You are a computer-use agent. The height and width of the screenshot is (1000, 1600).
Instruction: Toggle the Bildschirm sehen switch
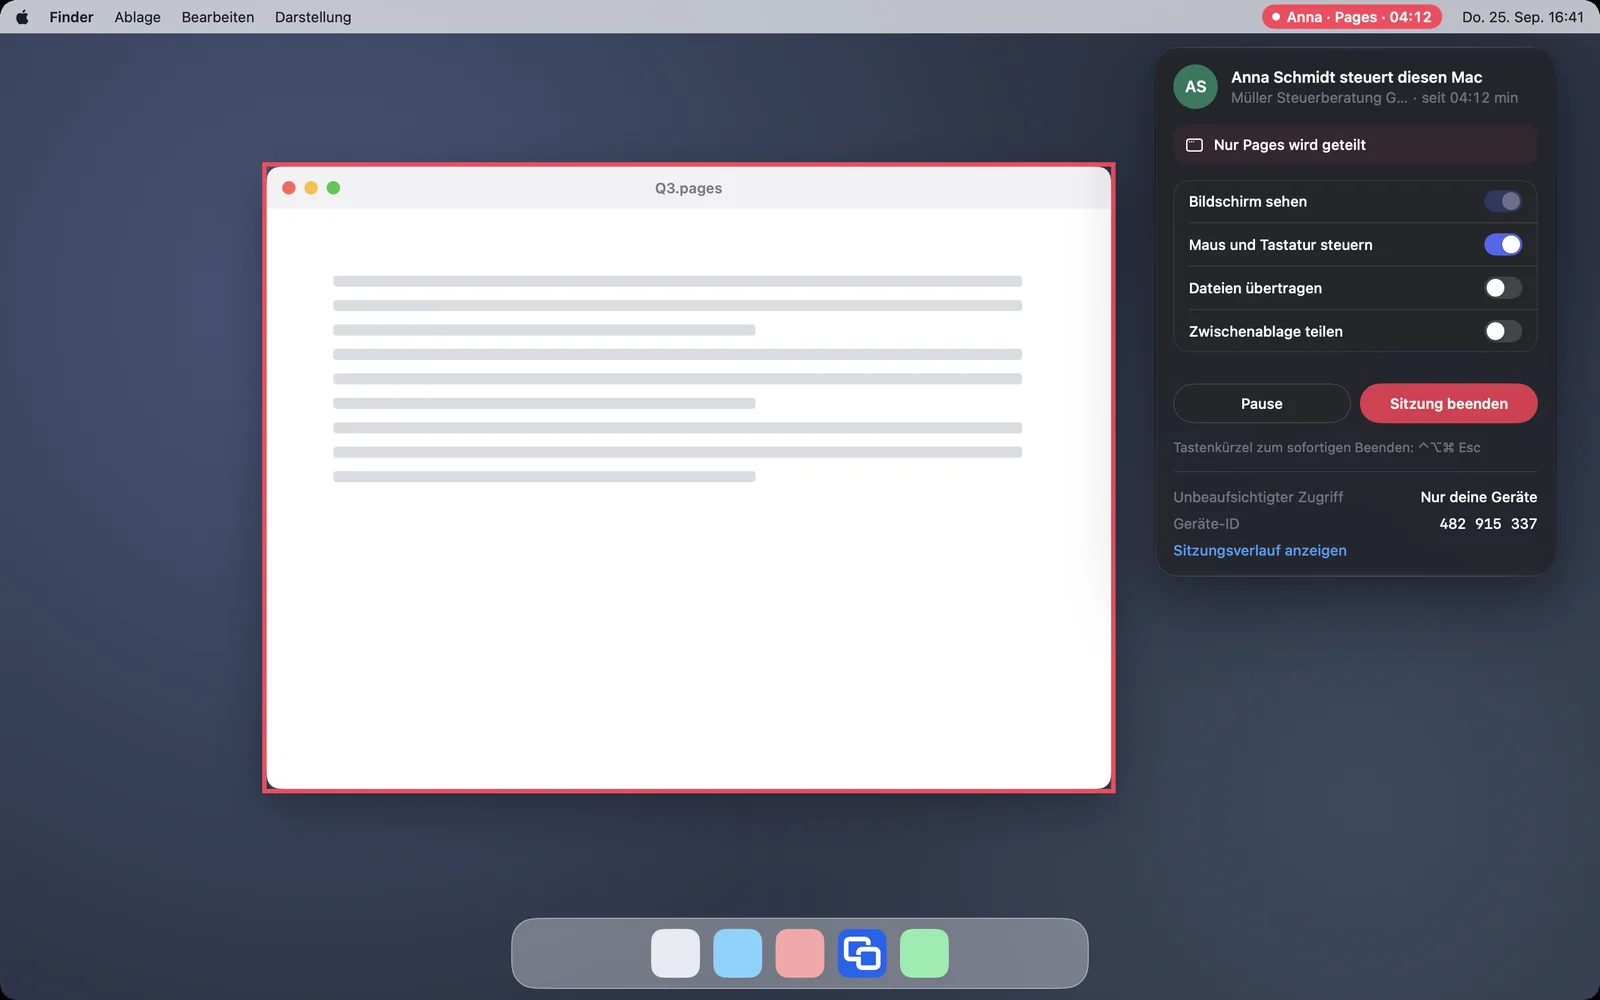coord(1502,201)
